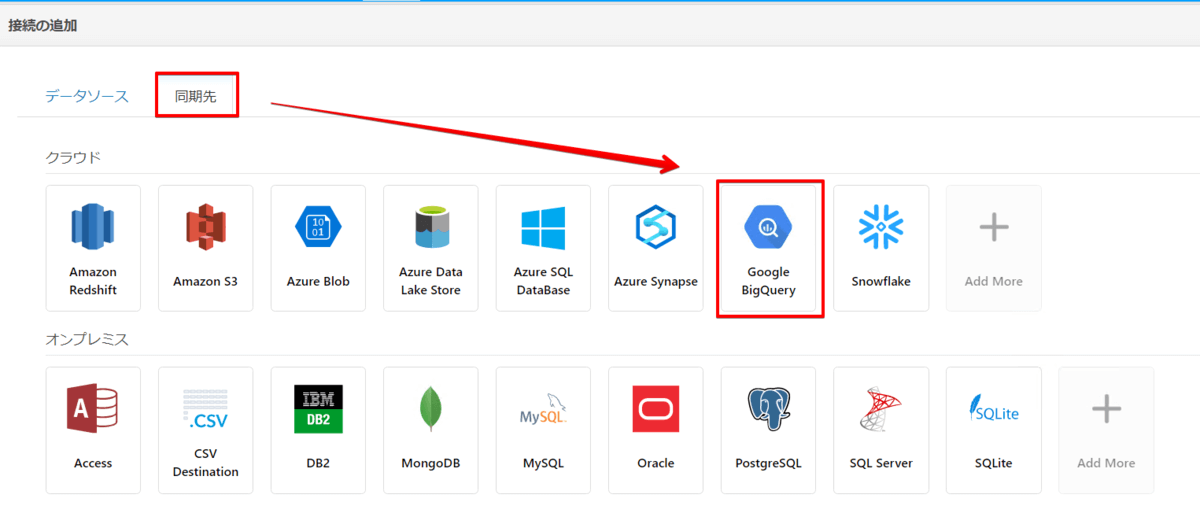Select Azure SQL DataBase connector
This screenshot has width=1200, height=524.
(543, 248)
